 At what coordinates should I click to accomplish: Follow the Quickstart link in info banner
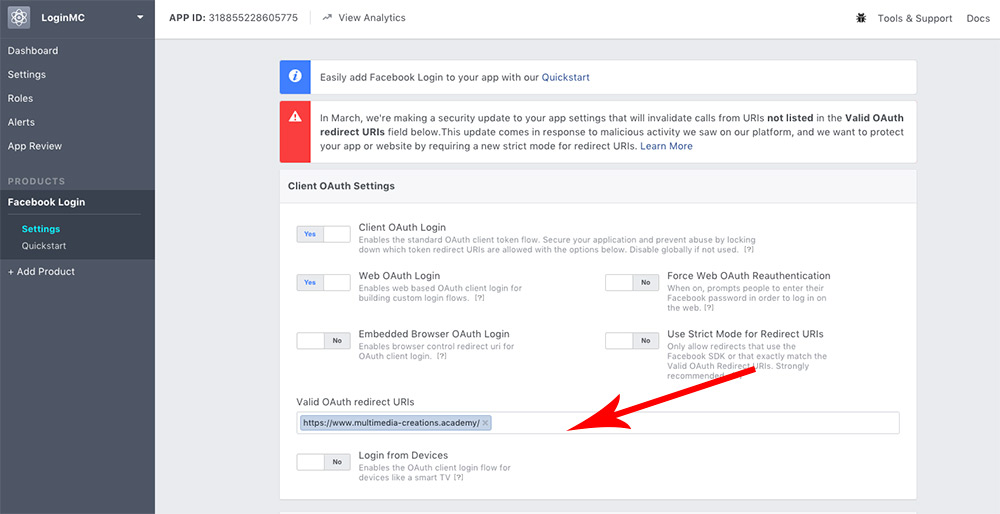click(566, 77)
